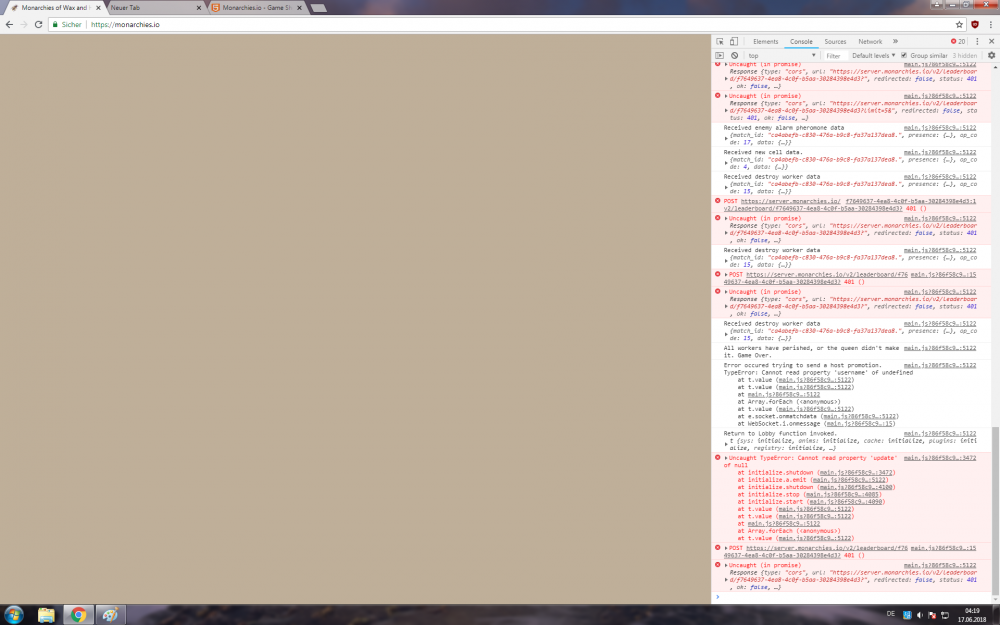The image size is (1000, 625).
Task: Click the console scrollbar up arrow
Action: click(x=995, y=66)
